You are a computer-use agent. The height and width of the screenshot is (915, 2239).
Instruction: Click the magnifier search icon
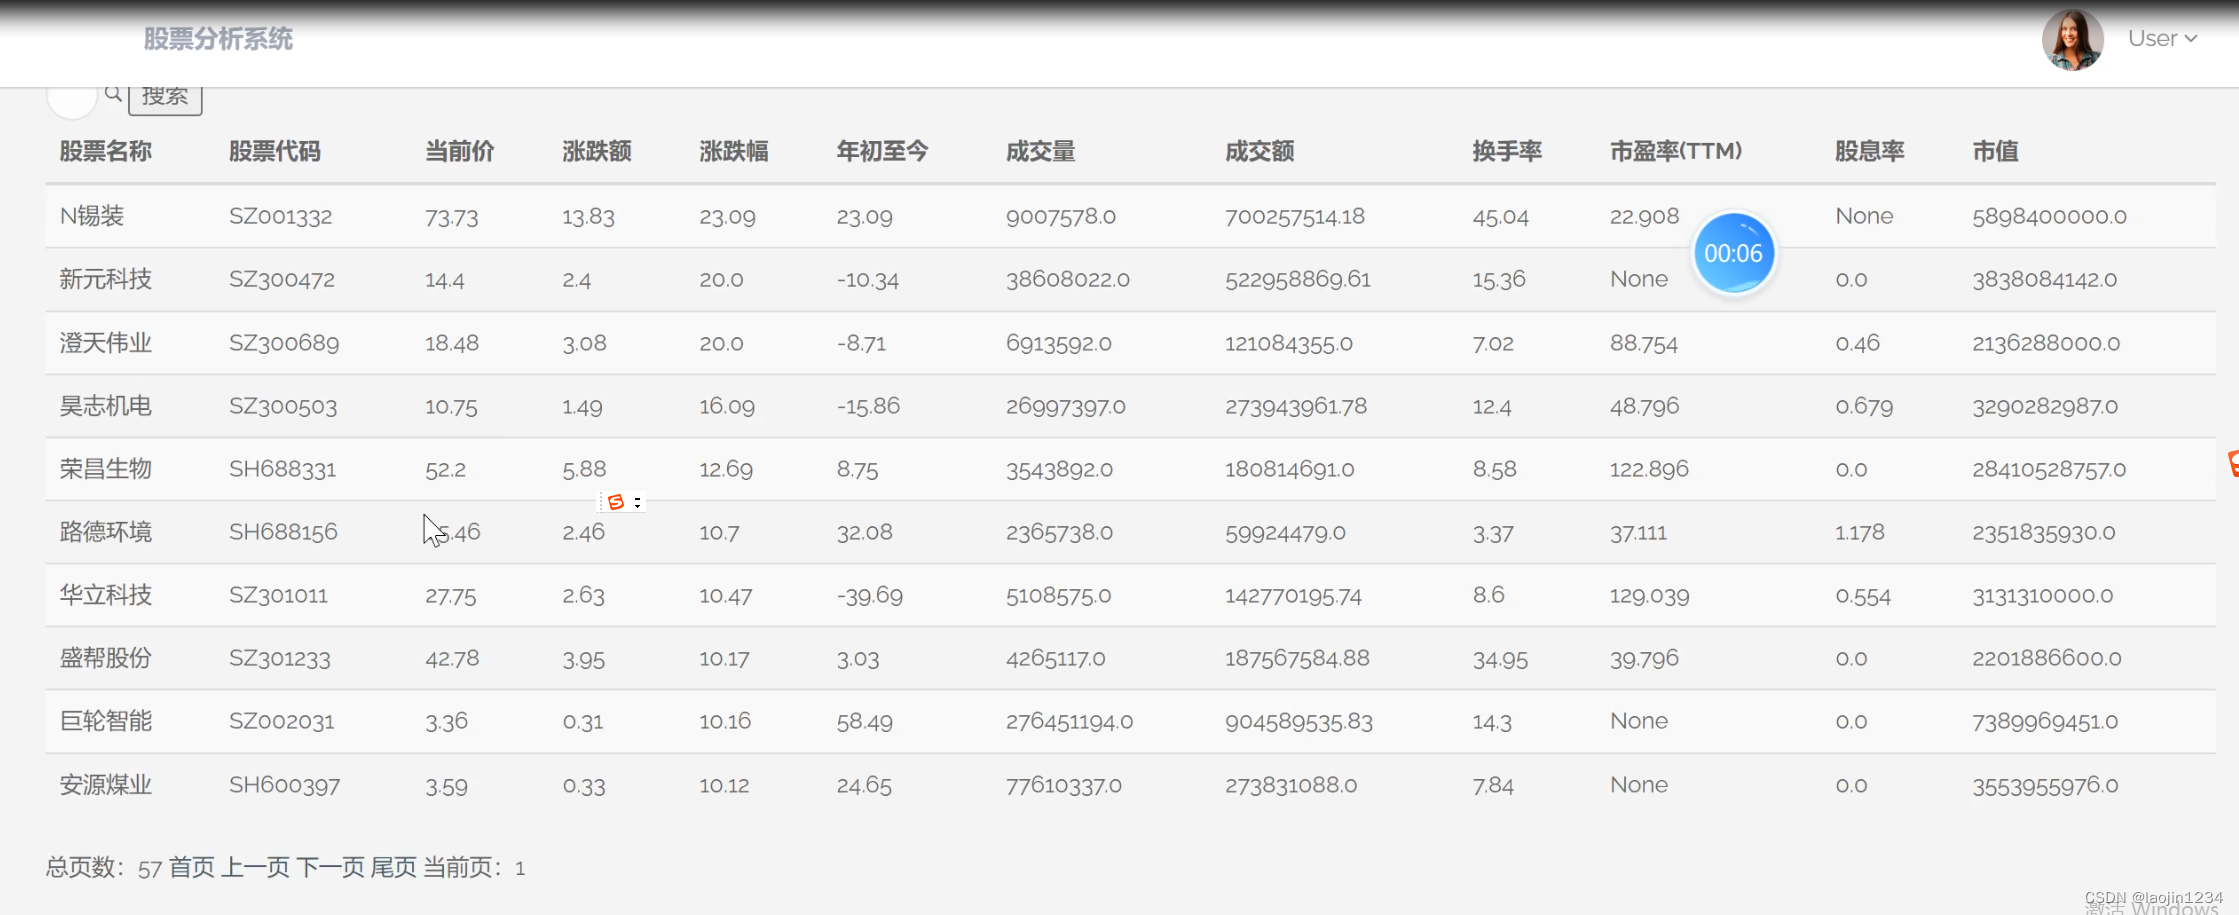(x=113, y=95)
